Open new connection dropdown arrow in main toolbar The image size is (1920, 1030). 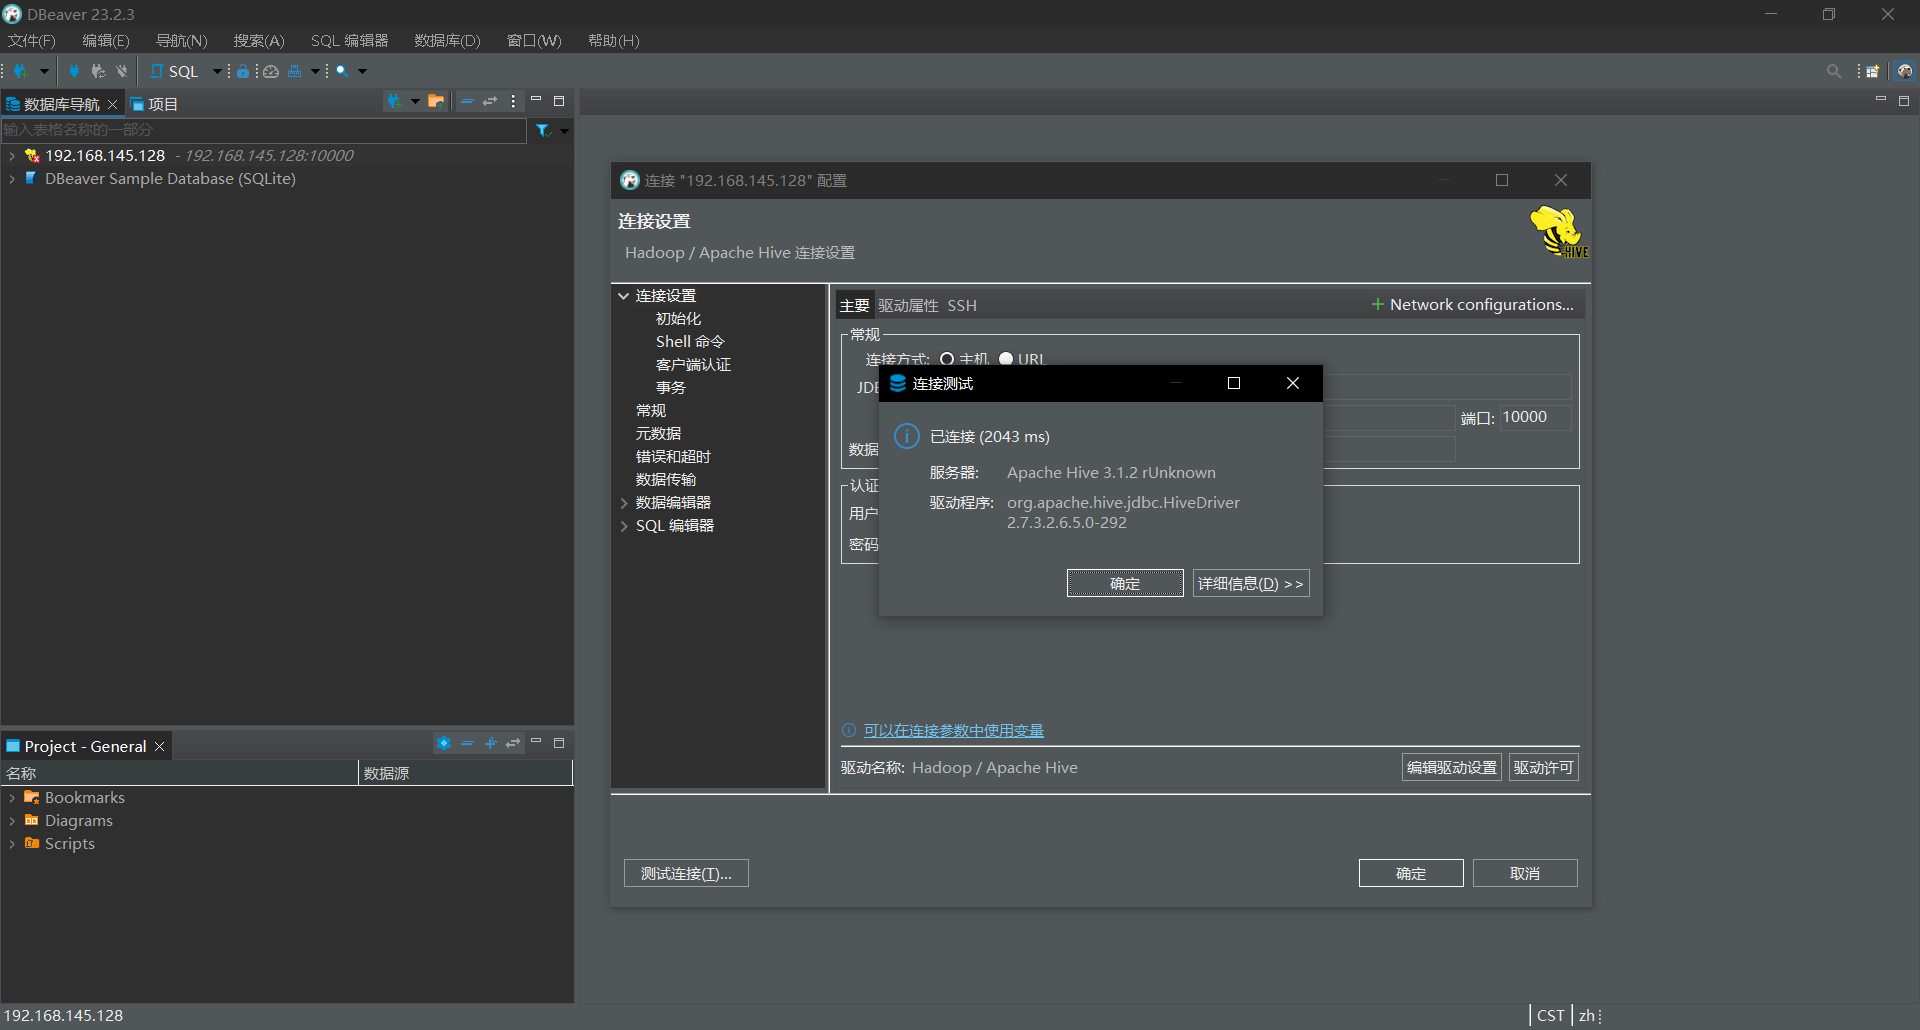[43, 71]
